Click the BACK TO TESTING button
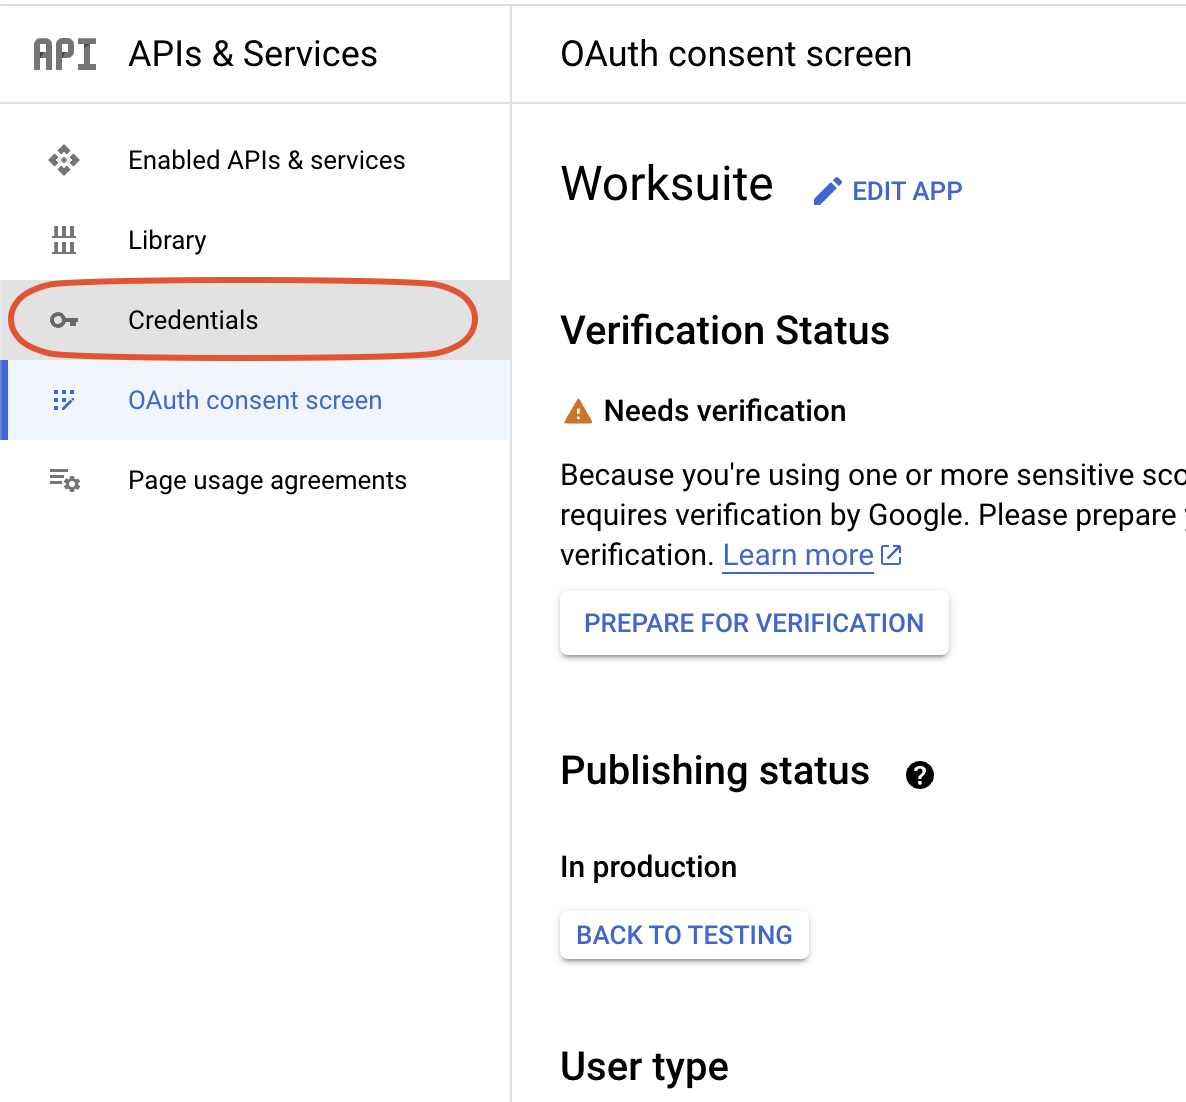This screenshot has width=1186, height=1102. coord(685,936)
